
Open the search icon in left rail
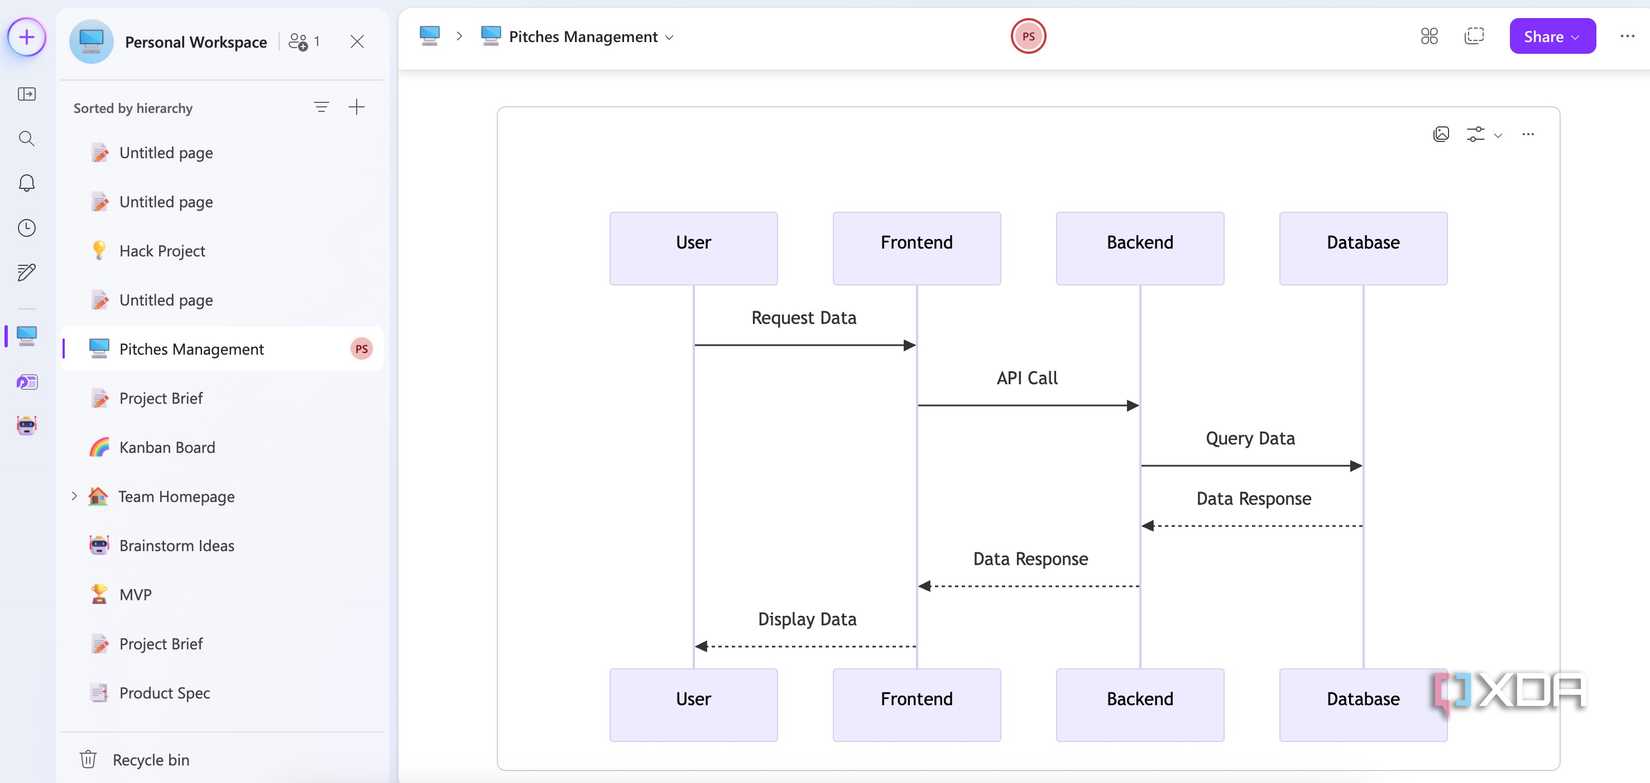[x=27, y=139]
